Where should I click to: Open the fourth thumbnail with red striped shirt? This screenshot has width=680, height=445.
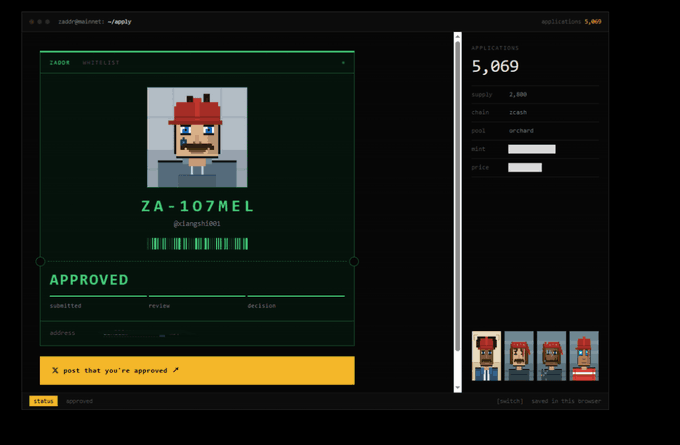coord(584,356)
